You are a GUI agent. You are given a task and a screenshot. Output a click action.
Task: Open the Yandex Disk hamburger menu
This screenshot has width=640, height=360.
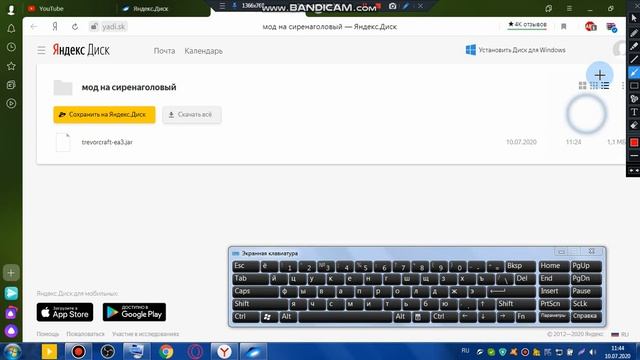point(41,50)
